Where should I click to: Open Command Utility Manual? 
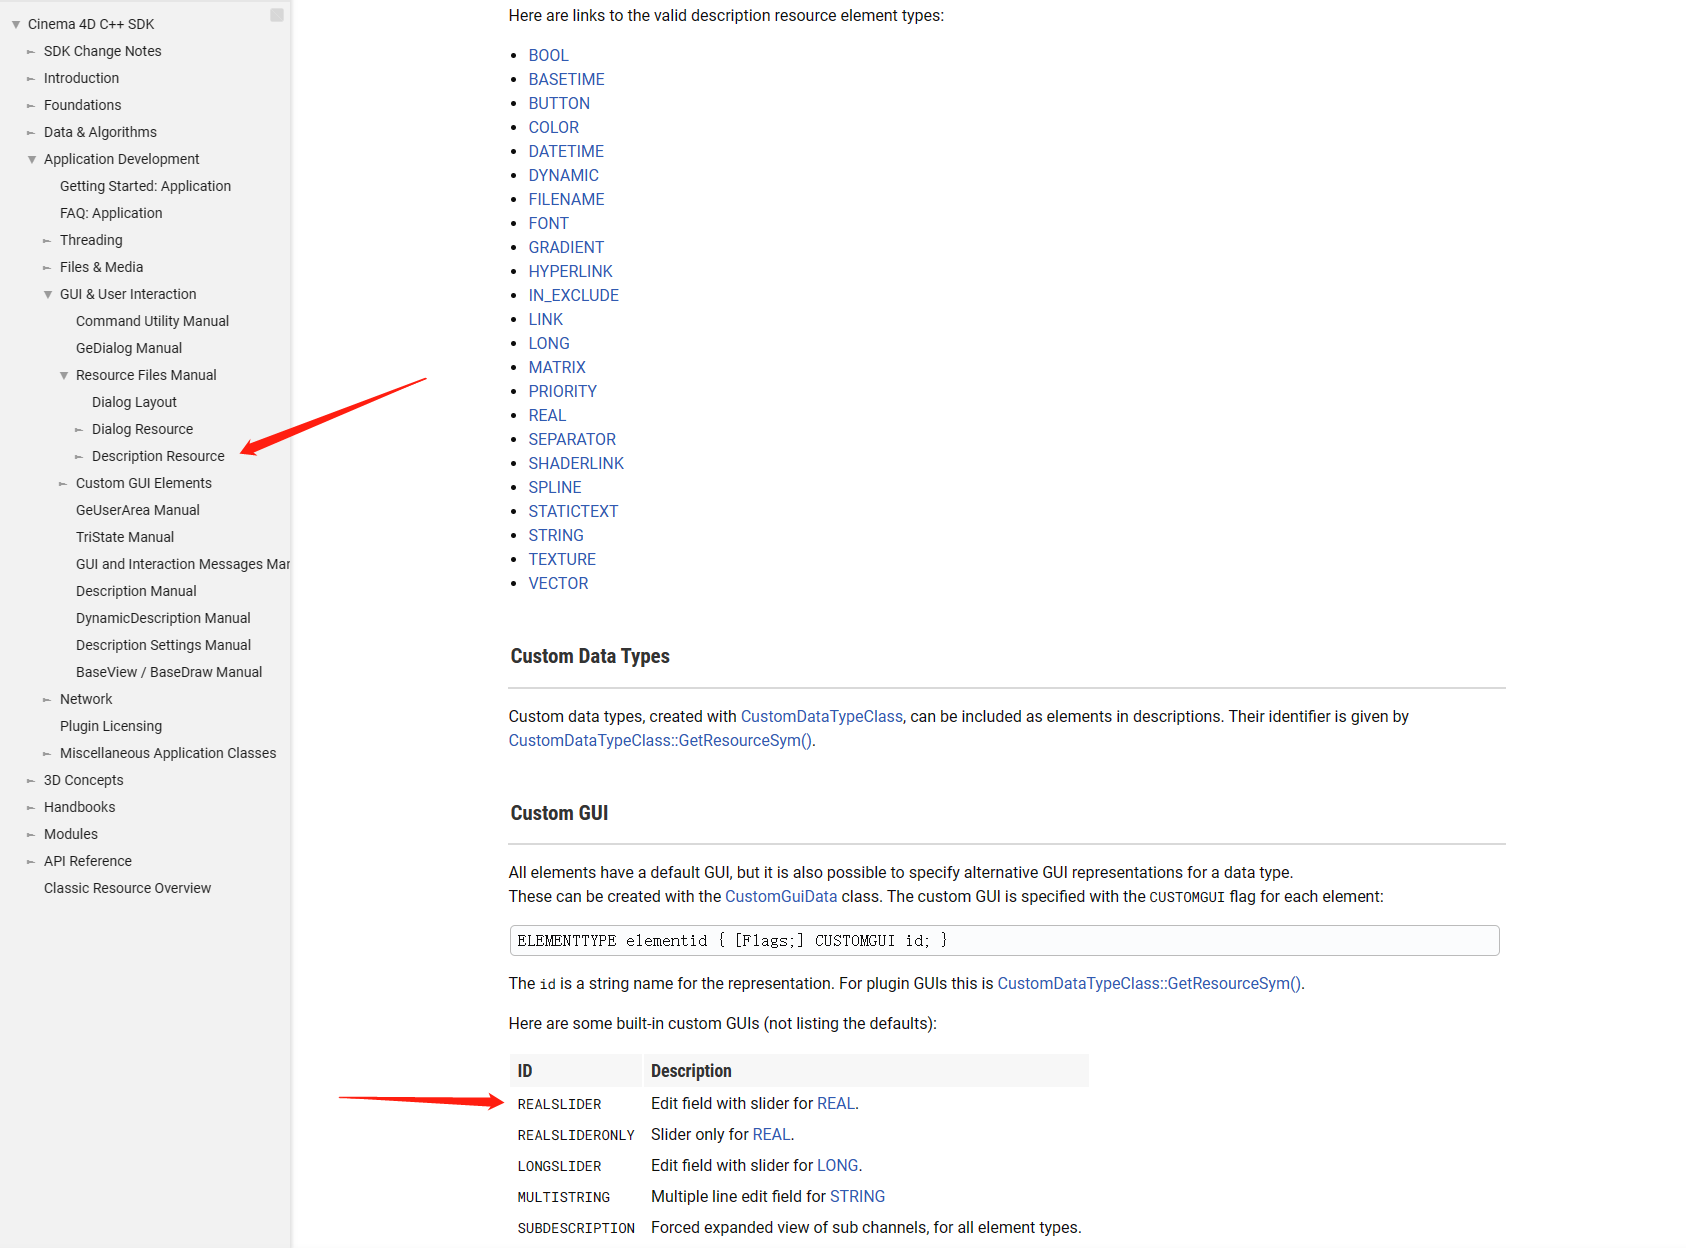coord(152,321)
